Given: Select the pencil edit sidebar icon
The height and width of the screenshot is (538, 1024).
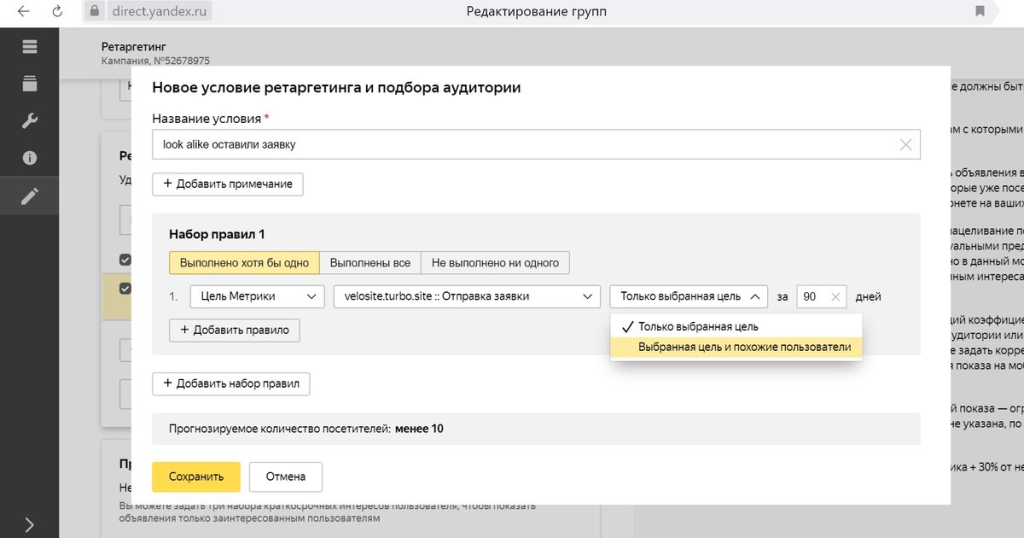Looking at the screenshot, I should coord(29,196).
